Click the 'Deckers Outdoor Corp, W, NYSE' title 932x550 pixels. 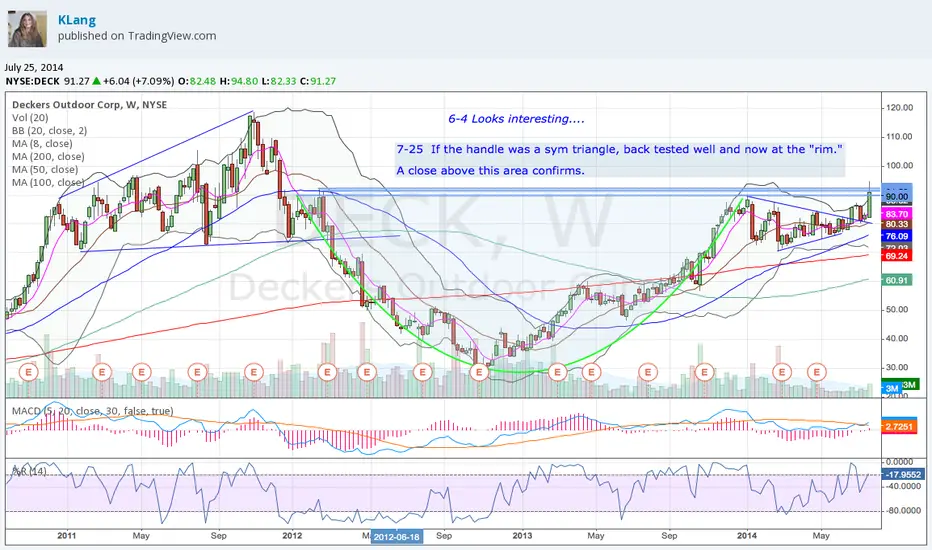90,105
